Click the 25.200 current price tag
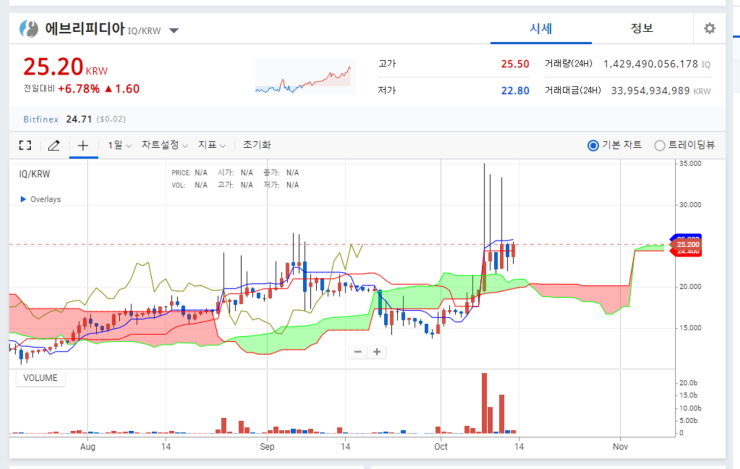The width and height of the screenshot is (740, 469). tap(687, 244)
